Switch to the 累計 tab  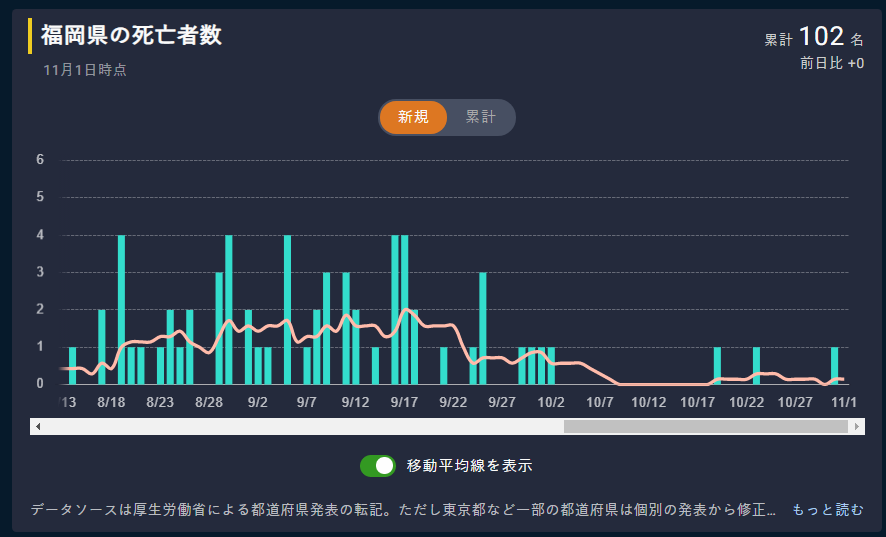coord(480,118)
